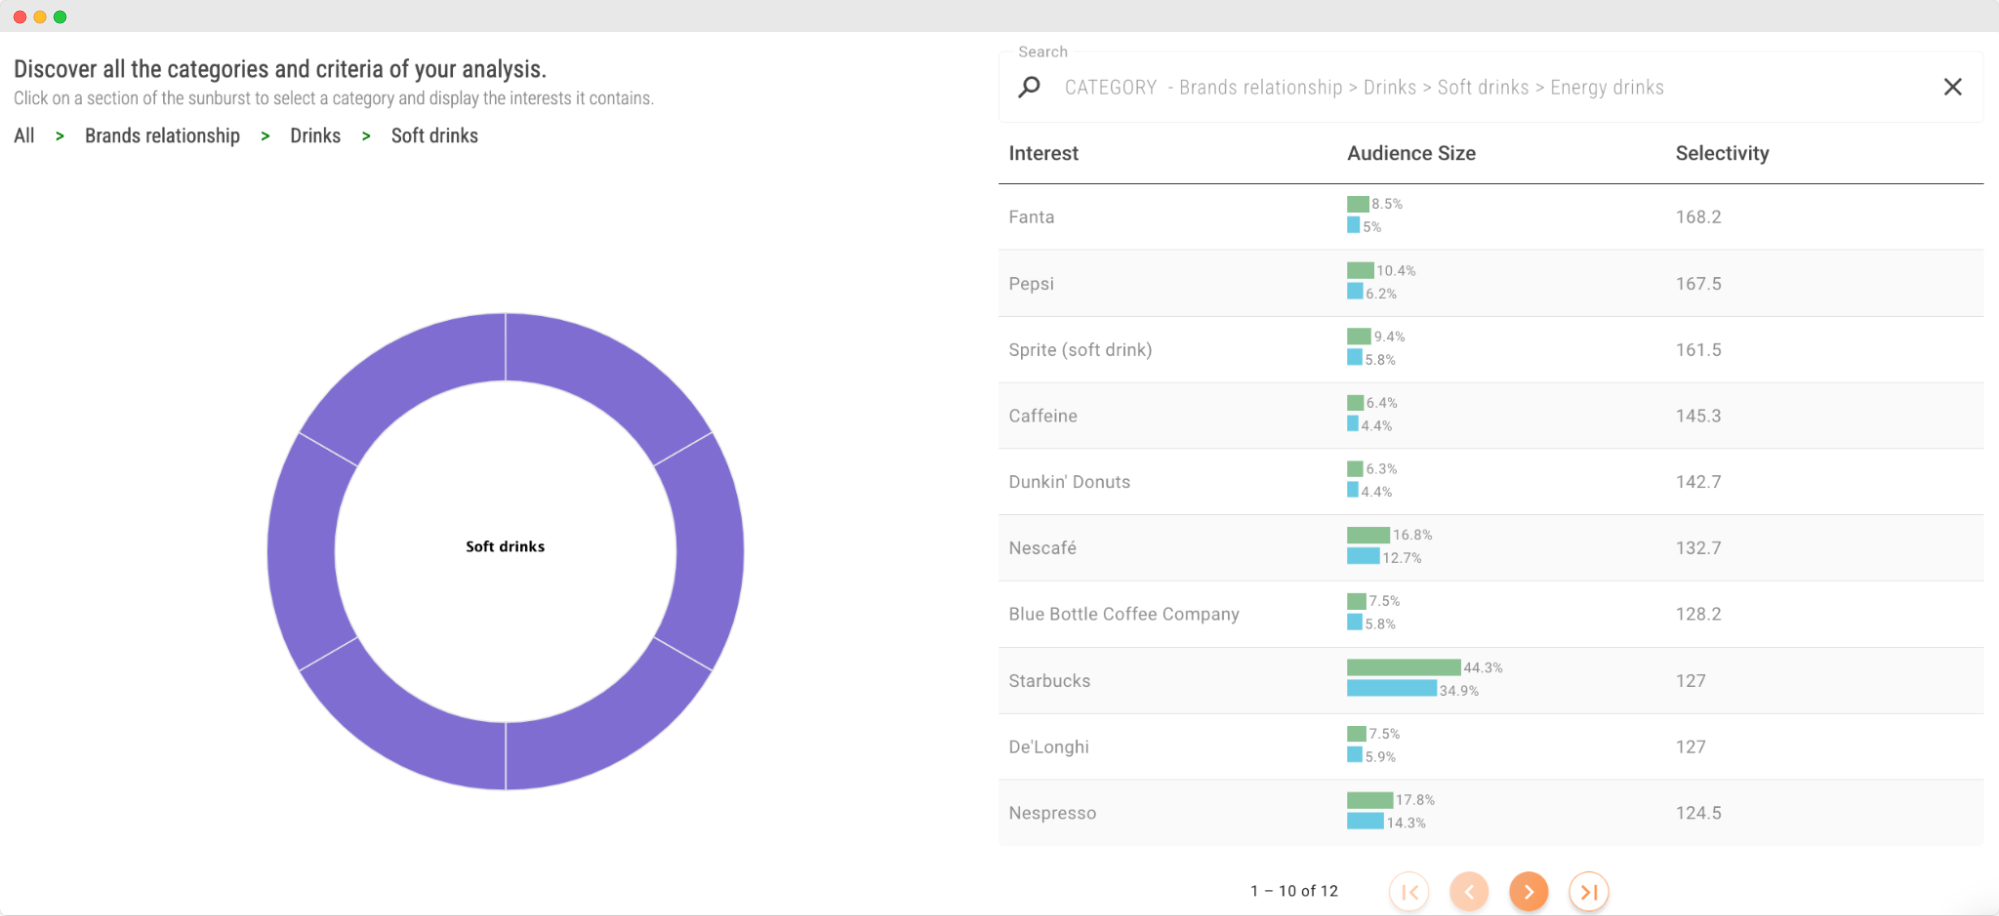Screen dimensions: 1999x916
Task: Click Nespresso 17.8% green audience bar
Action: [1369, 800]
